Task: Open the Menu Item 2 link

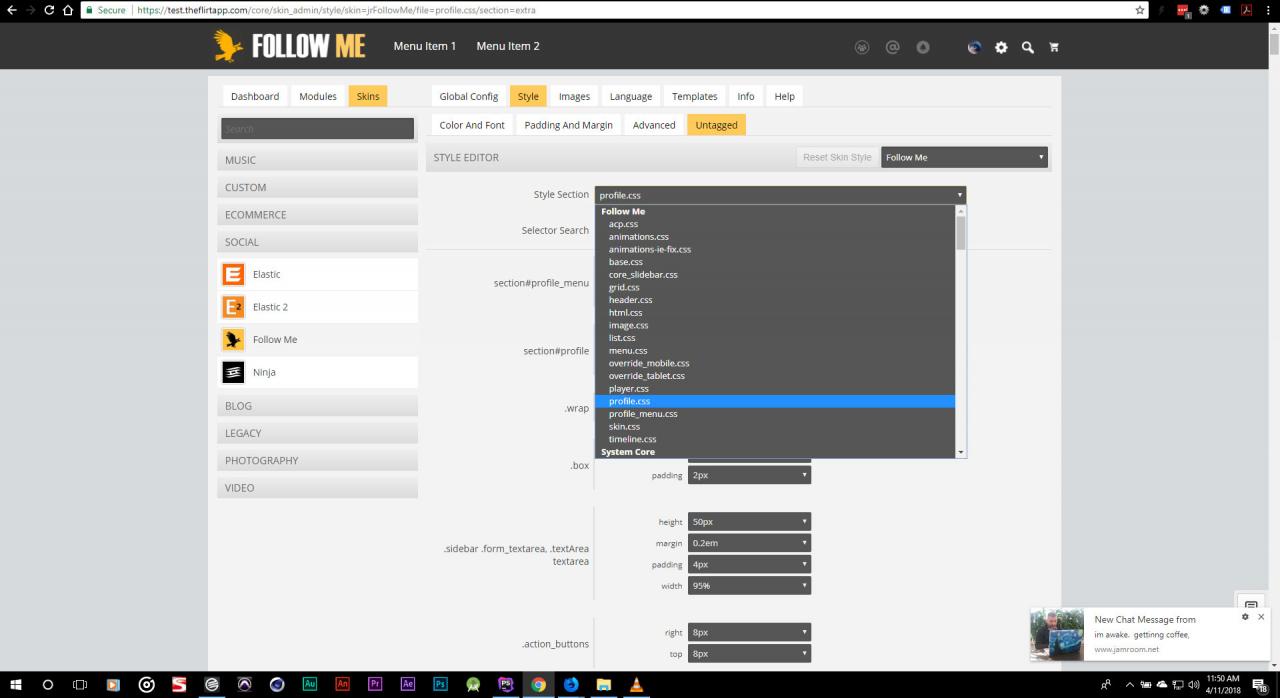Action: coord(507,46)
